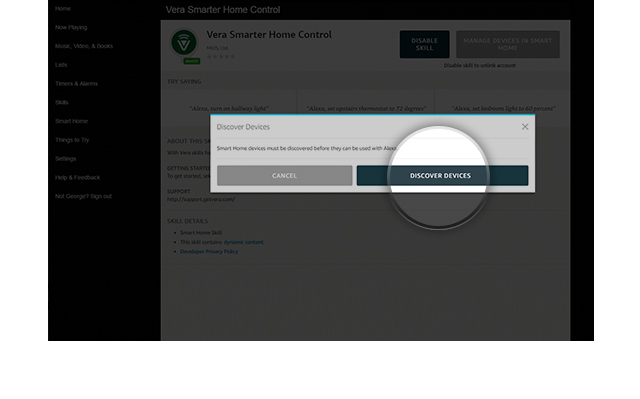Click the skill star rating

pyautogui.click(x=221, y=57)
